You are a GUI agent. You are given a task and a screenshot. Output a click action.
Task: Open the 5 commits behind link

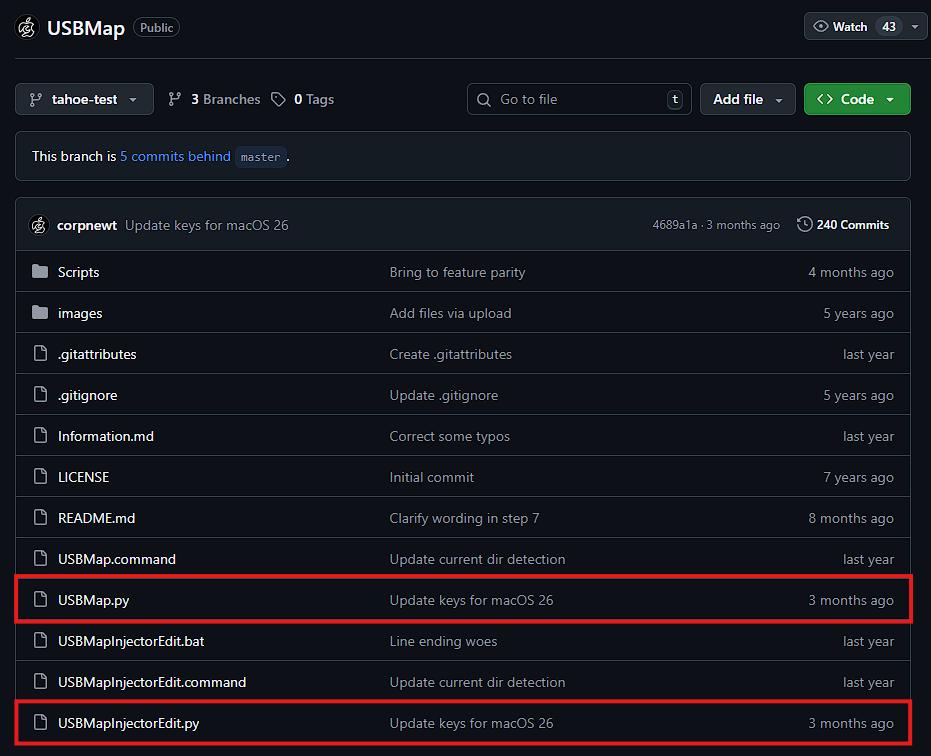pos(175,156)
